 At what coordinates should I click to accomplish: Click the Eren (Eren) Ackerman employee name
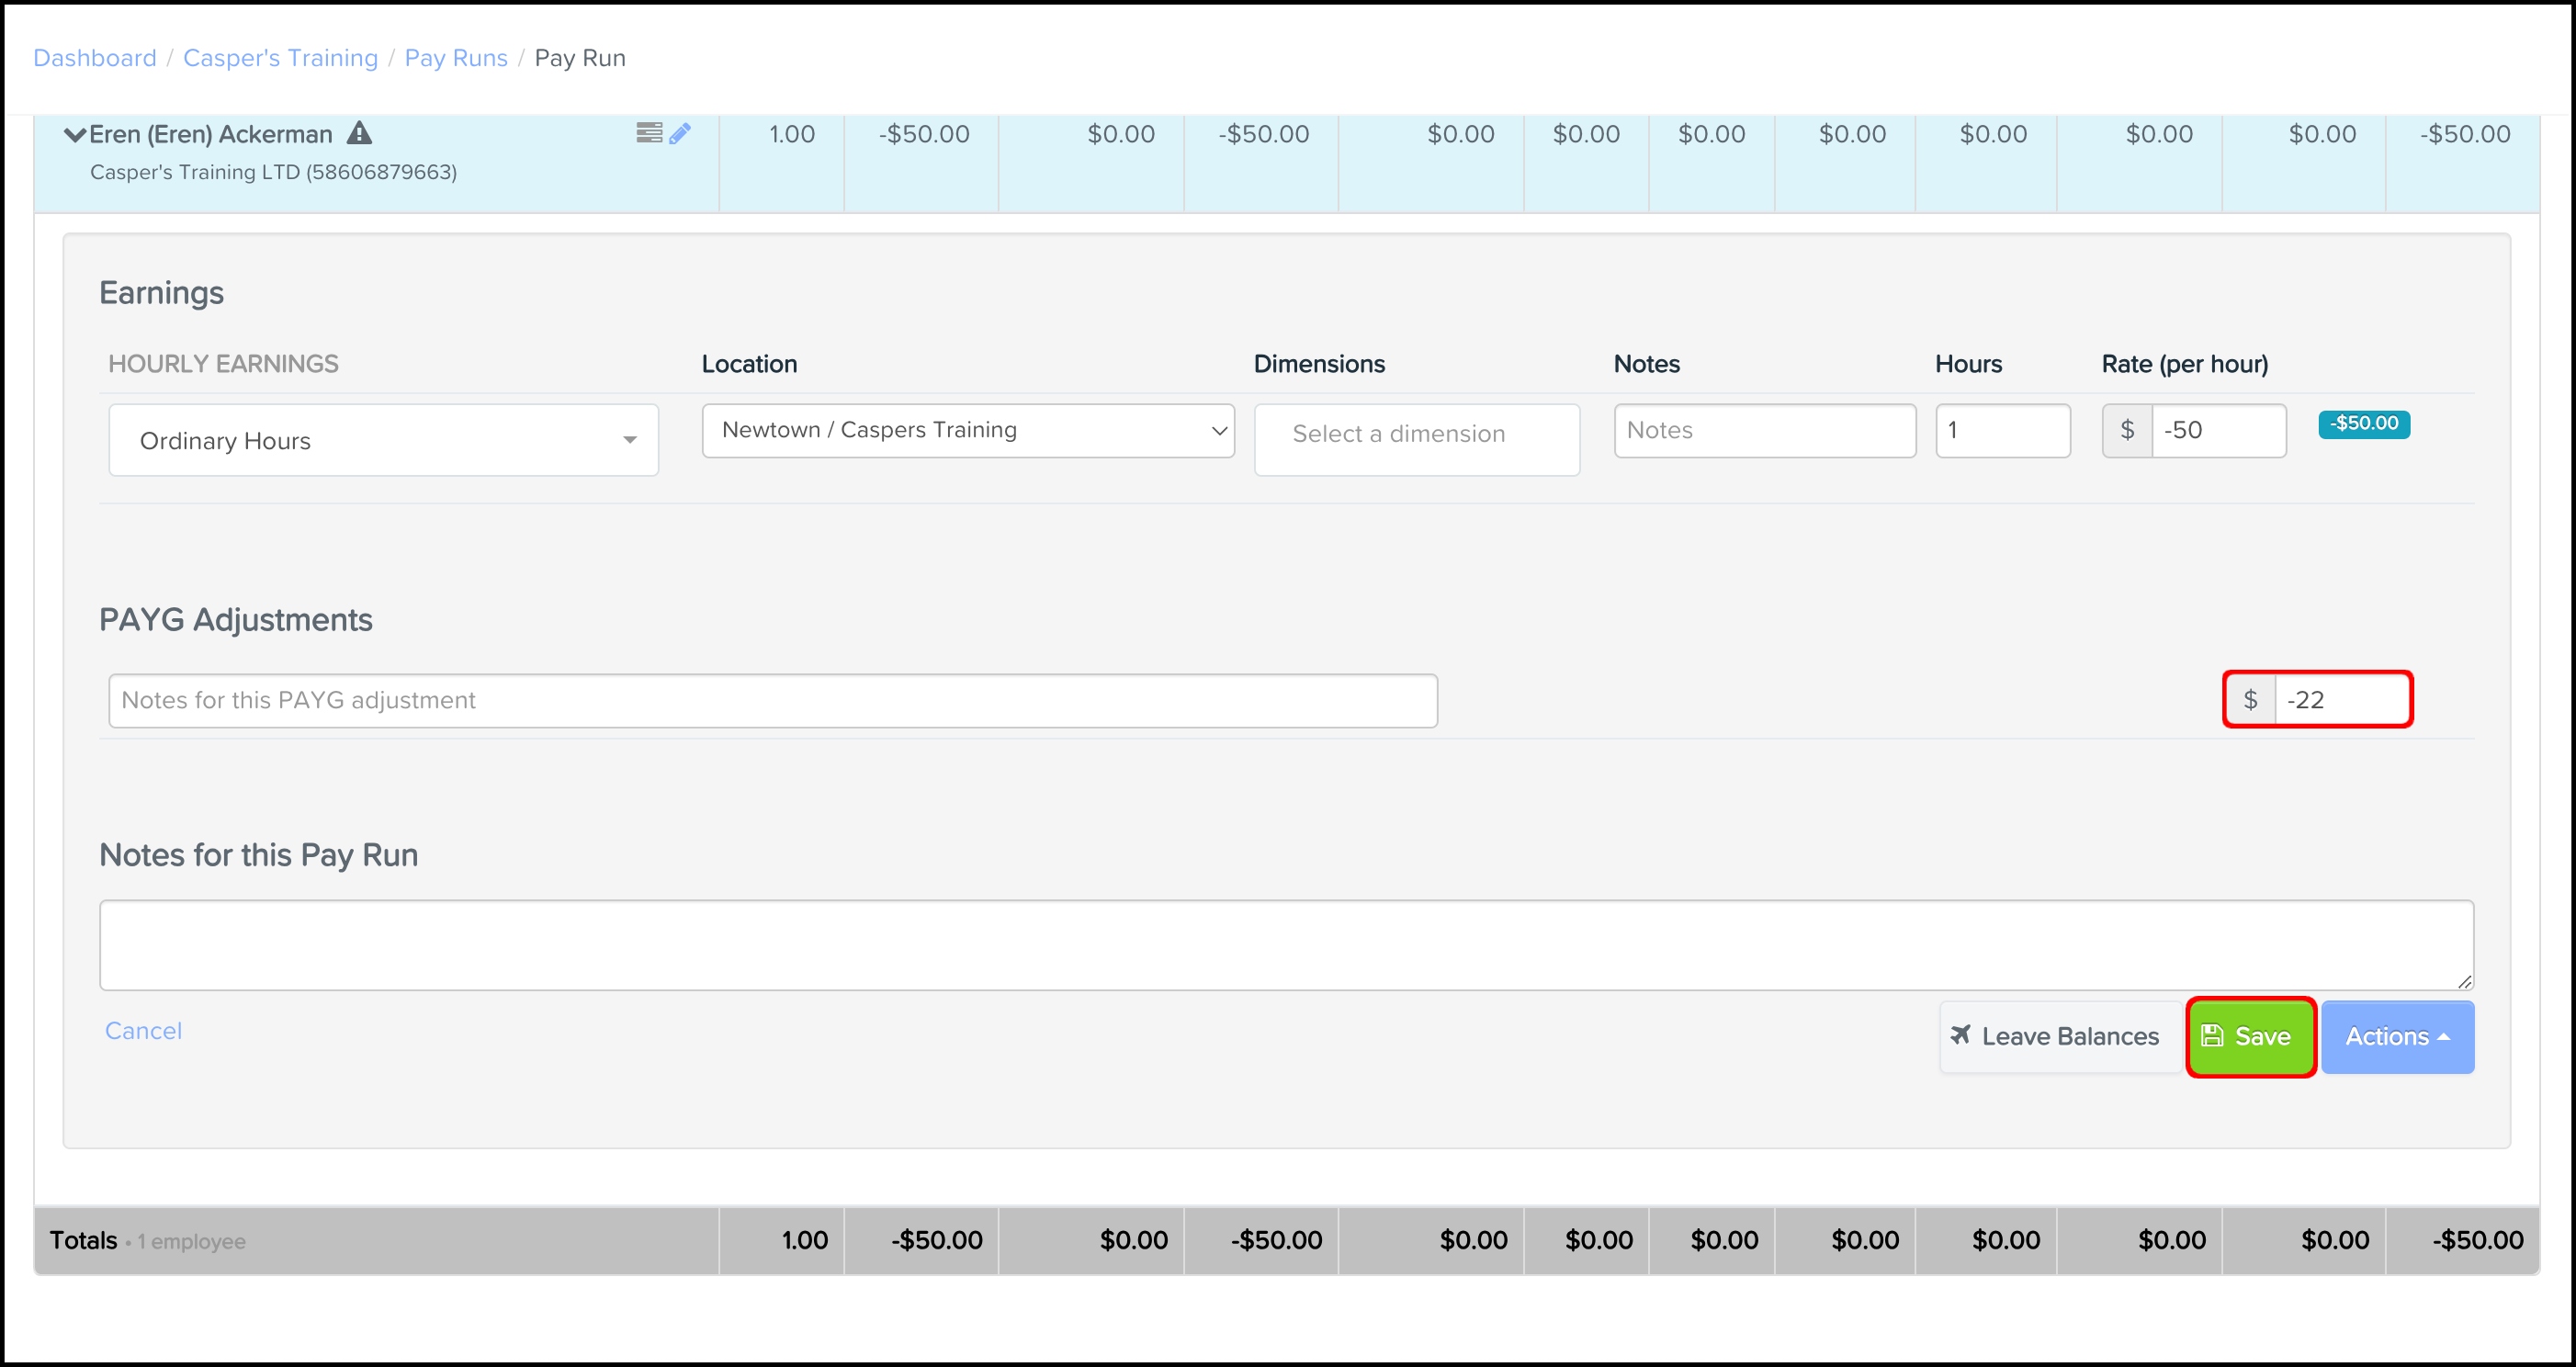click(x=211, y=134)
